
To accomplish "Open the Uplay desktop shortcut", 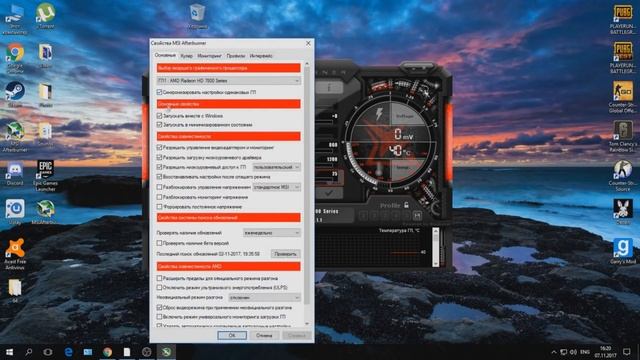I will pos(15,212).
